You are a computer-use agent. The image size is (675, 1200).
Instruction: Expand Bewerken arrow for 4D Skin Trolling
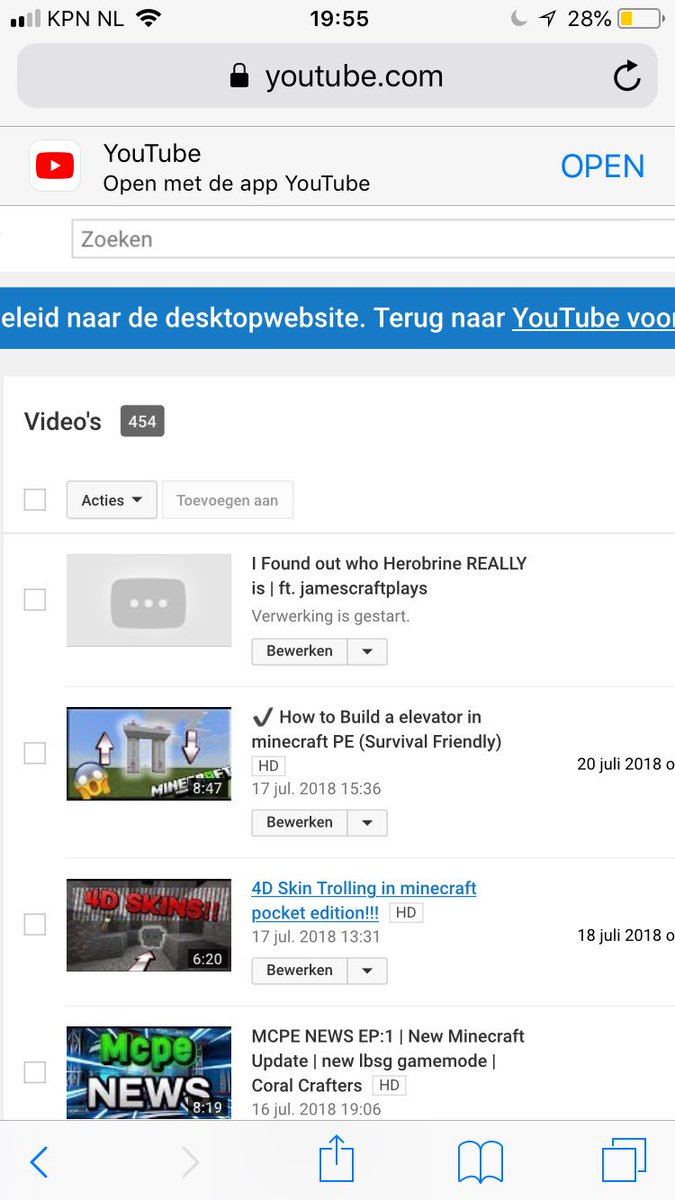(367, 970)
